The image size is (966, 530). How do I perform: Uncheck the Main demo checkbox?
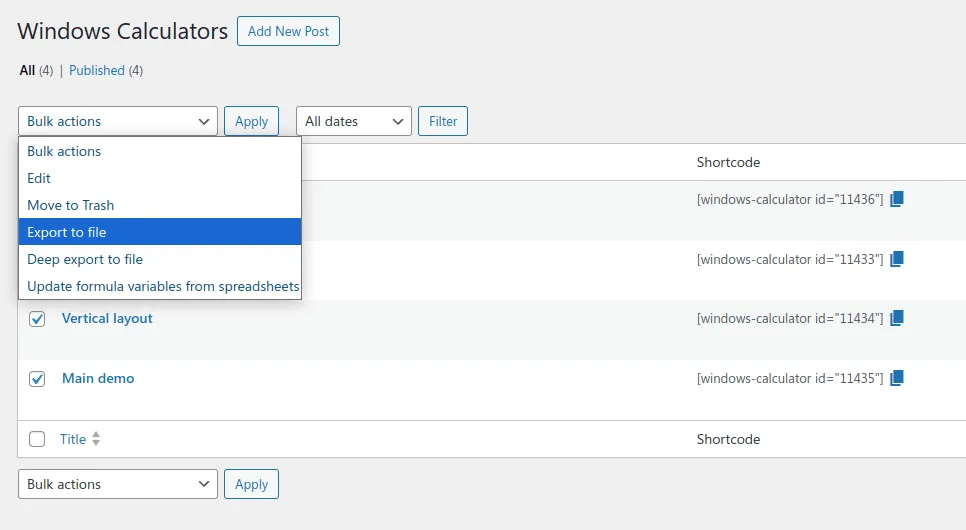(x=37, y=378)
